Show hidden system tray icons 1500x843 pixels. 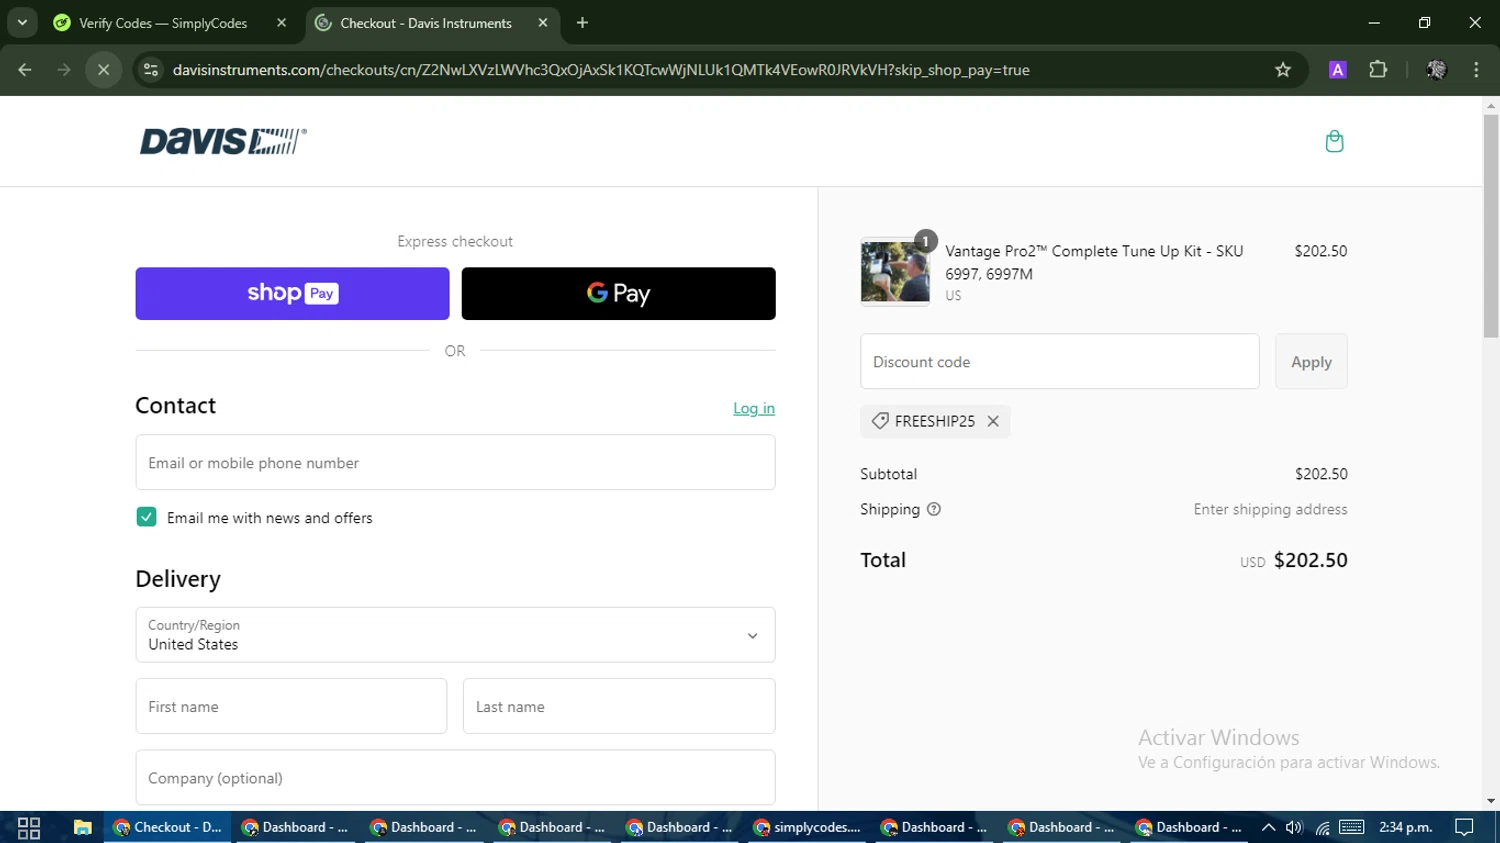(x=1268, y=827)
